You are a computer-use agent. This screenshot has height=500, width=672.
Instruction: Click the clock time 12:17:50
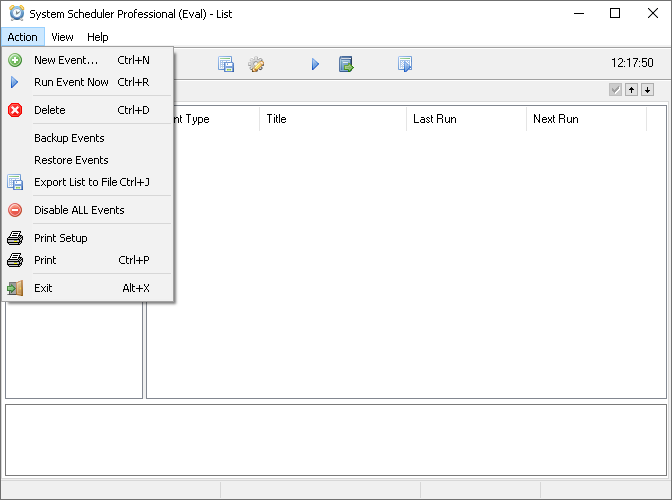[x=632, y=63]
